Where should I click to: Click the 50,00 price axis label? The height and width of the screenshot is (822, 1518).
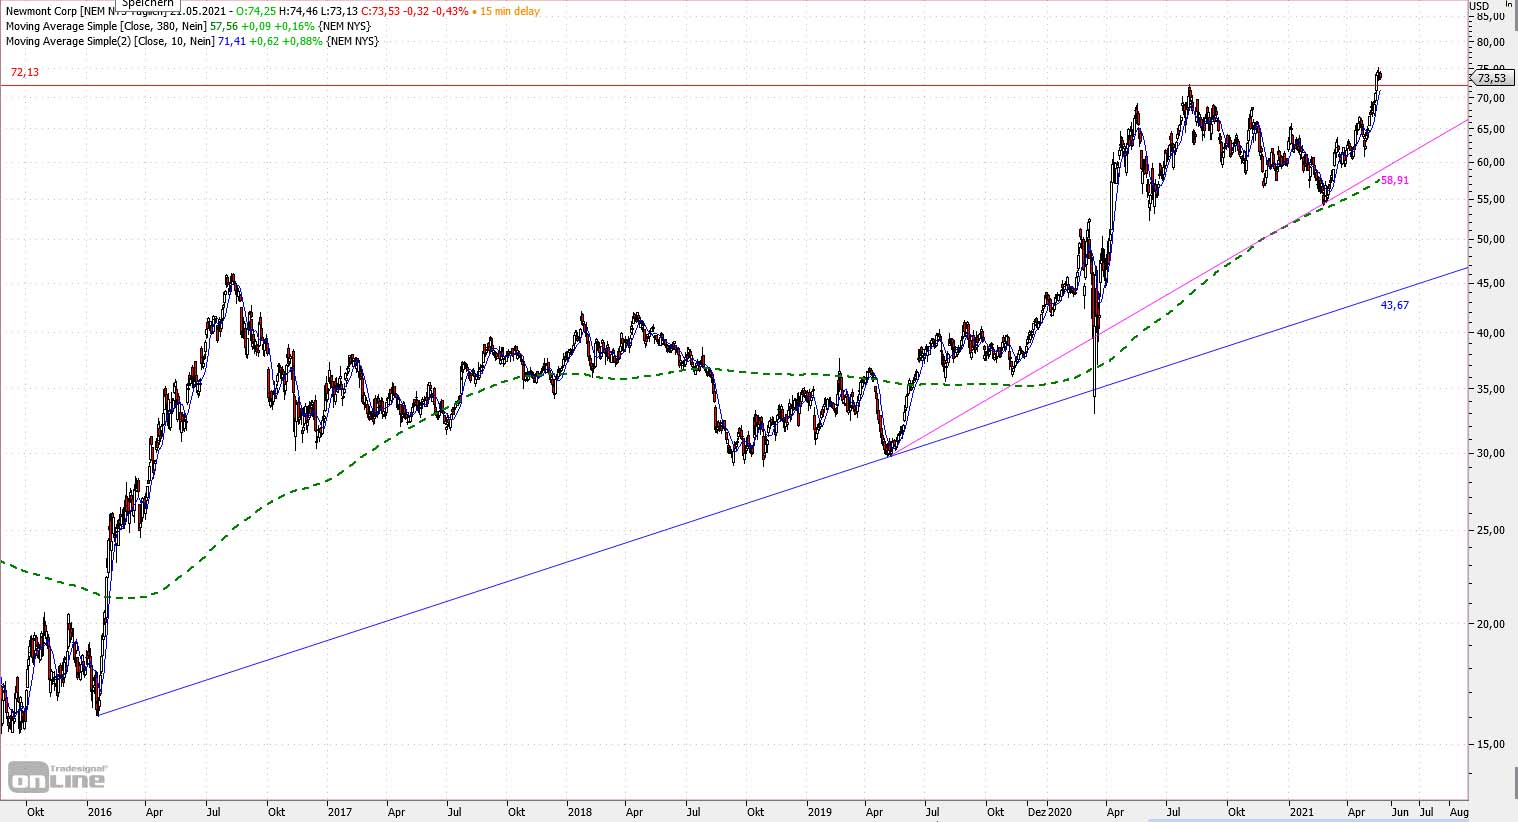1491,239
